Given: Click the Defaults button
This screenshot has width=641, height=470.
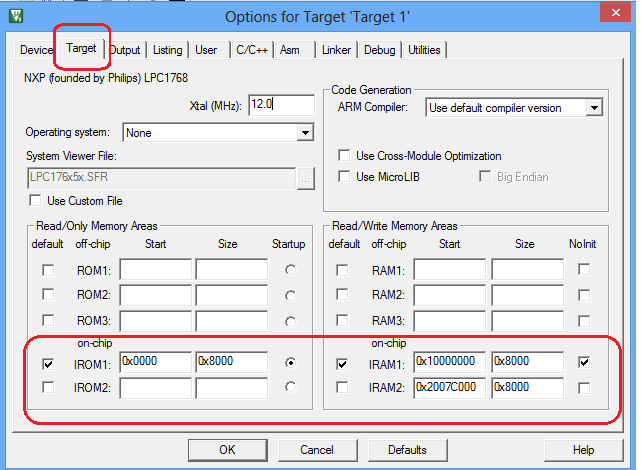Looking at the screenshot, I should [x=407, y=450].
